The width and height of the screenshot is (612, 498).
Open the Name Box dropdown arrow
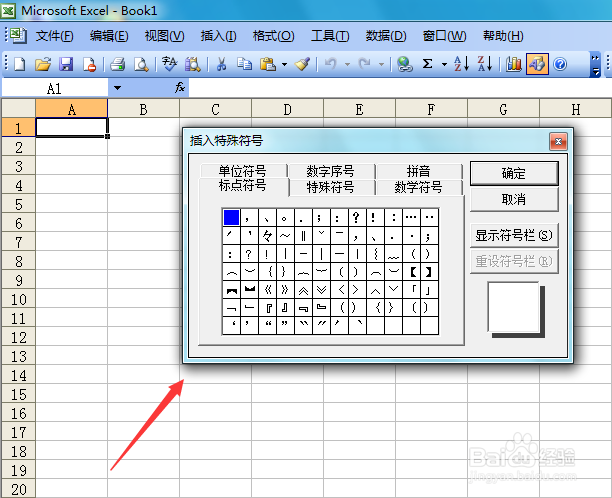pyautogui.click(x=117, y=88)
